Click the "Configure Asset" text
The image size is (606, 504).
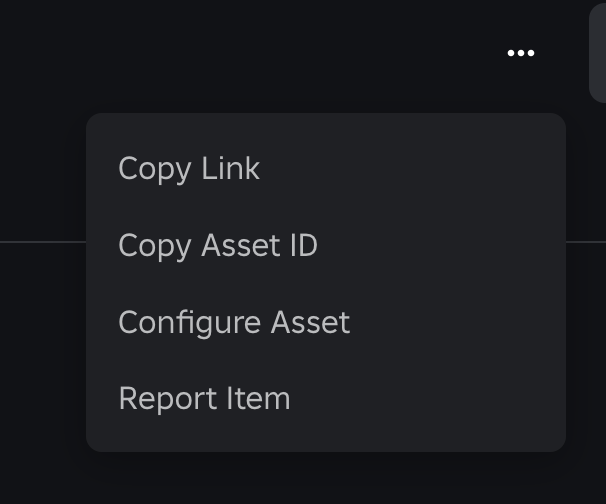tap(234, 322)
